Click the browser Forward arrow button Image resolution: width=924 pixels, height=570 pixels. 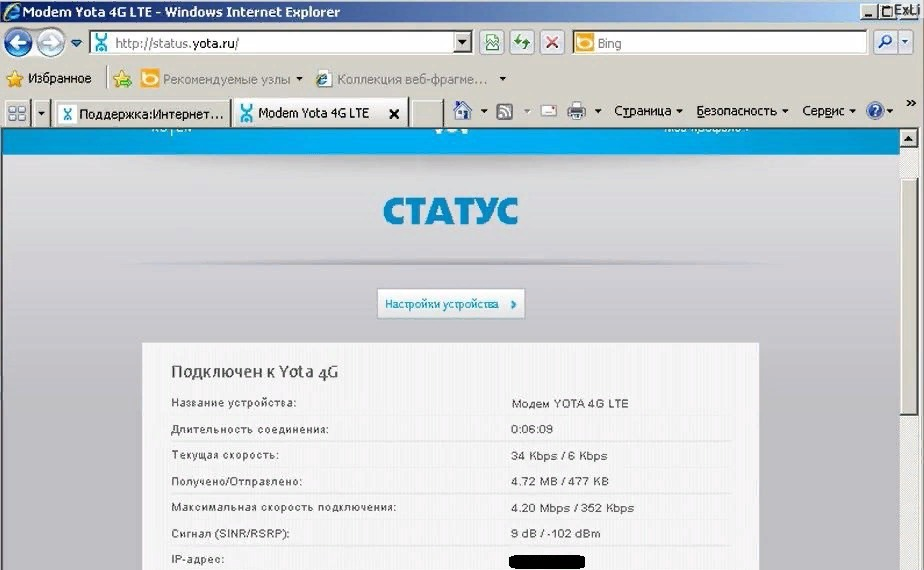51,43
